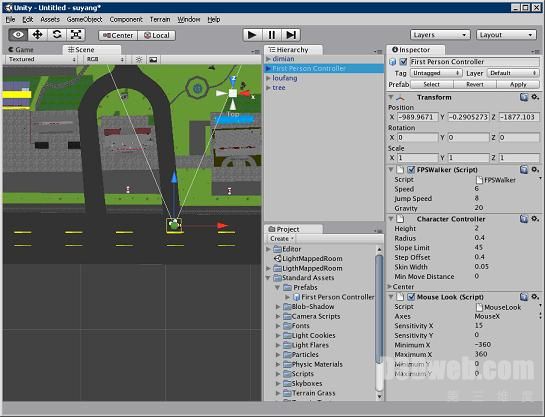The image size is (545, 417).
Task: Open the Axes MouseX dropdown
Action: pos(507,316)
